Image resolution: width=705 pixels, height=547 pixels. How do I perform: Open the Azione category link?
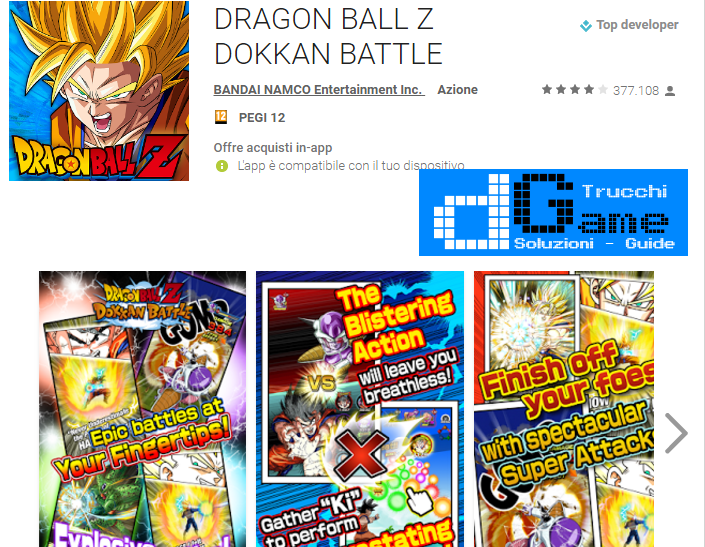coord(457,90)
